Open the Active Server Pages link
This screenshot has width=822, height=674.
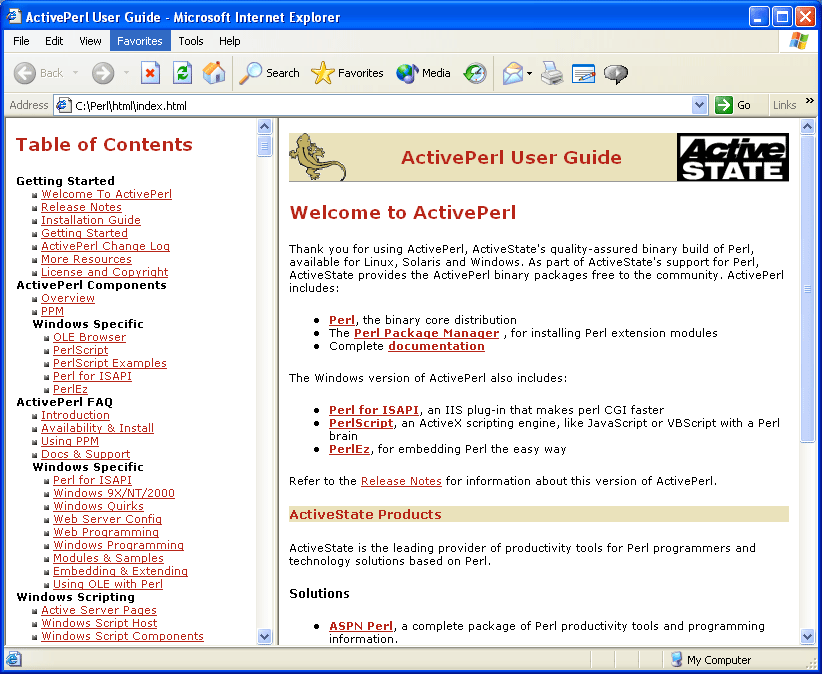(99, 610)
